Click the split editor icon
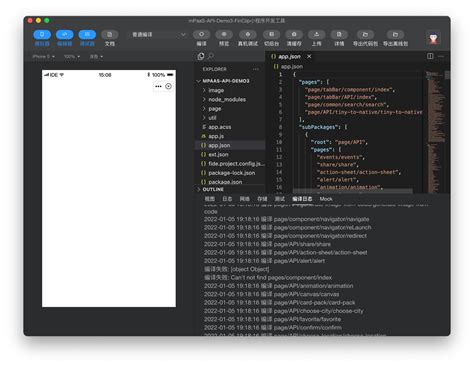This screenshot has height=367, width=474. click(x=430, y=56)
